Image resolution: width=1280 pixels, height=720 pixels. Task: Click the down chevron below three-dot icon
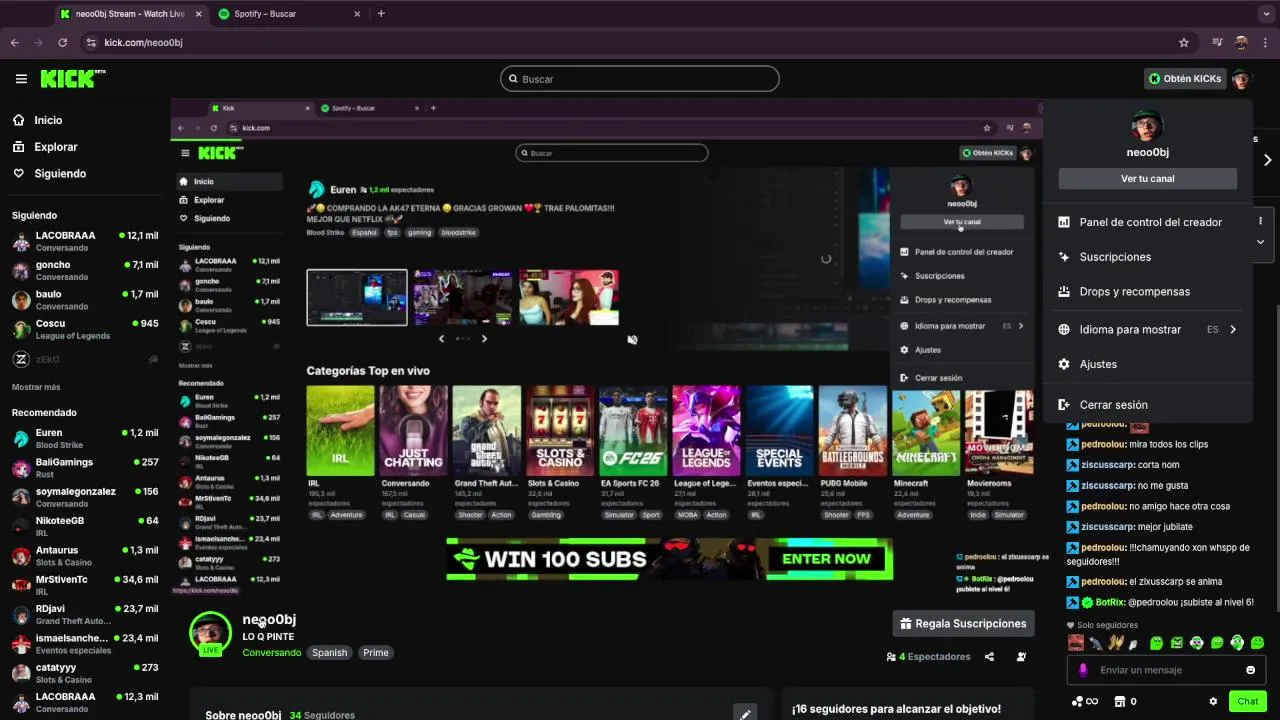[x=1260, y=242]
